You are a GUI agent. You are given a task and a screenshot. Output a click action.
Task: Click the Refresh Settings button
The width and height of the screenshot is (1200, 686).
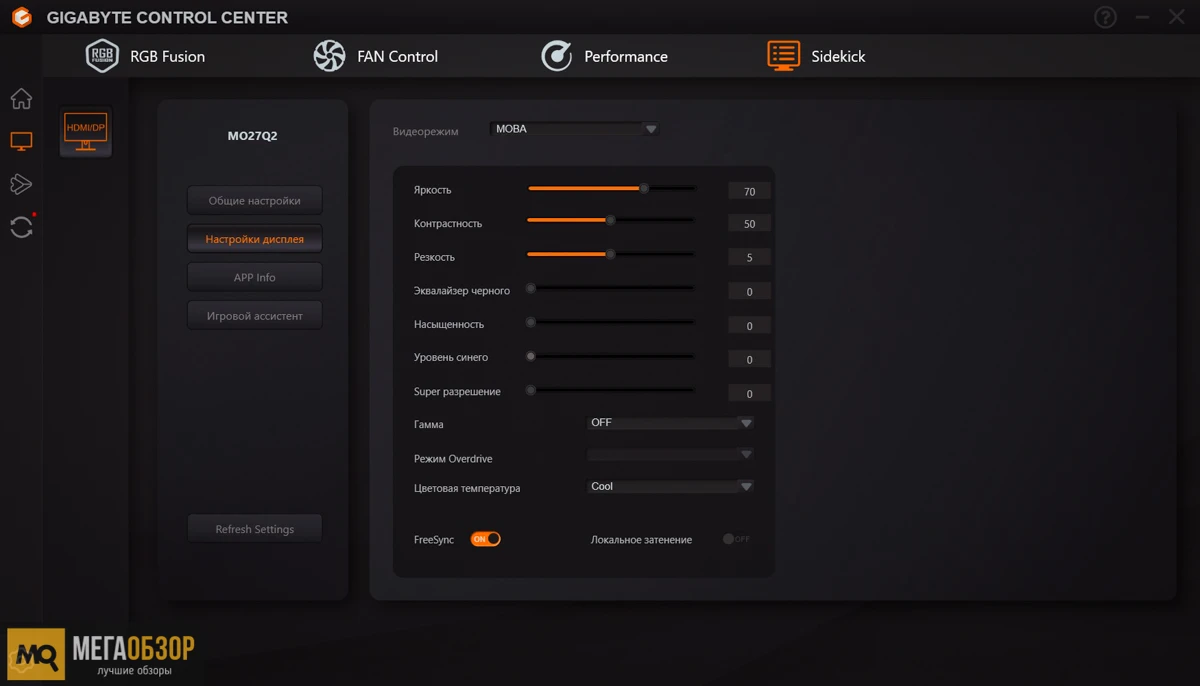(x=255, y=529)
